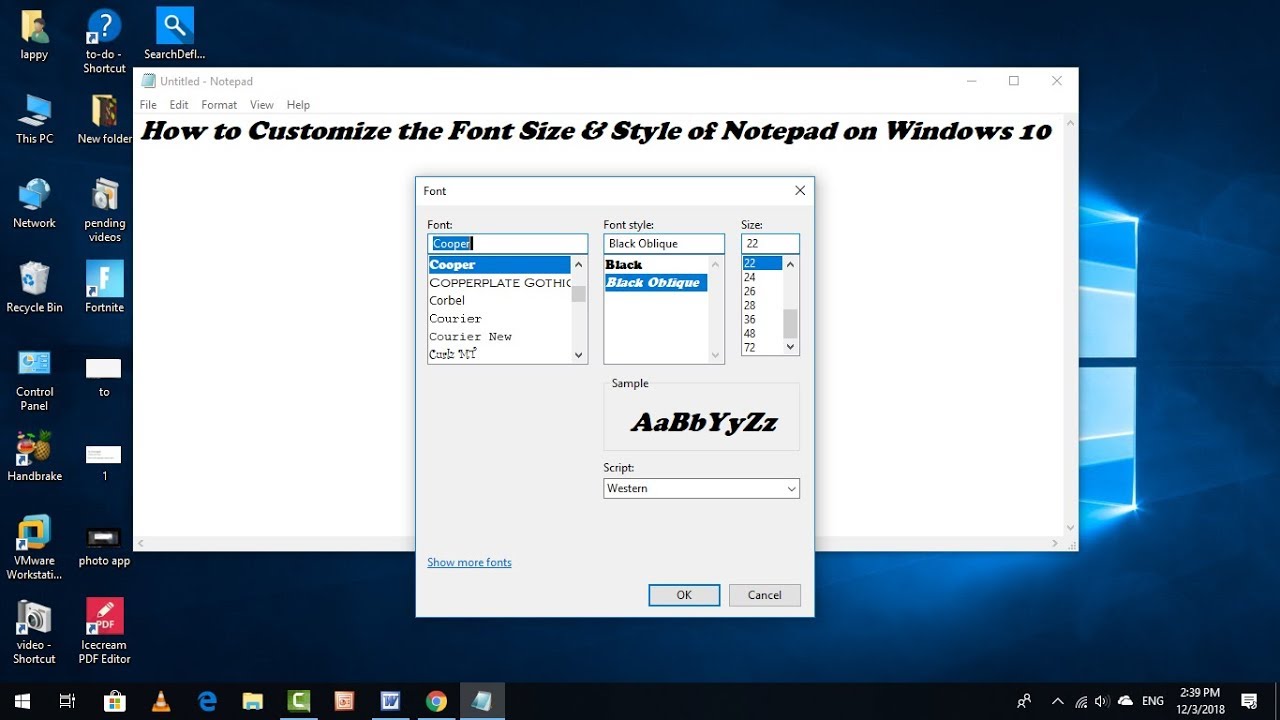Select New folder desktop icon
1280x720 pixels.
(104, 119)
